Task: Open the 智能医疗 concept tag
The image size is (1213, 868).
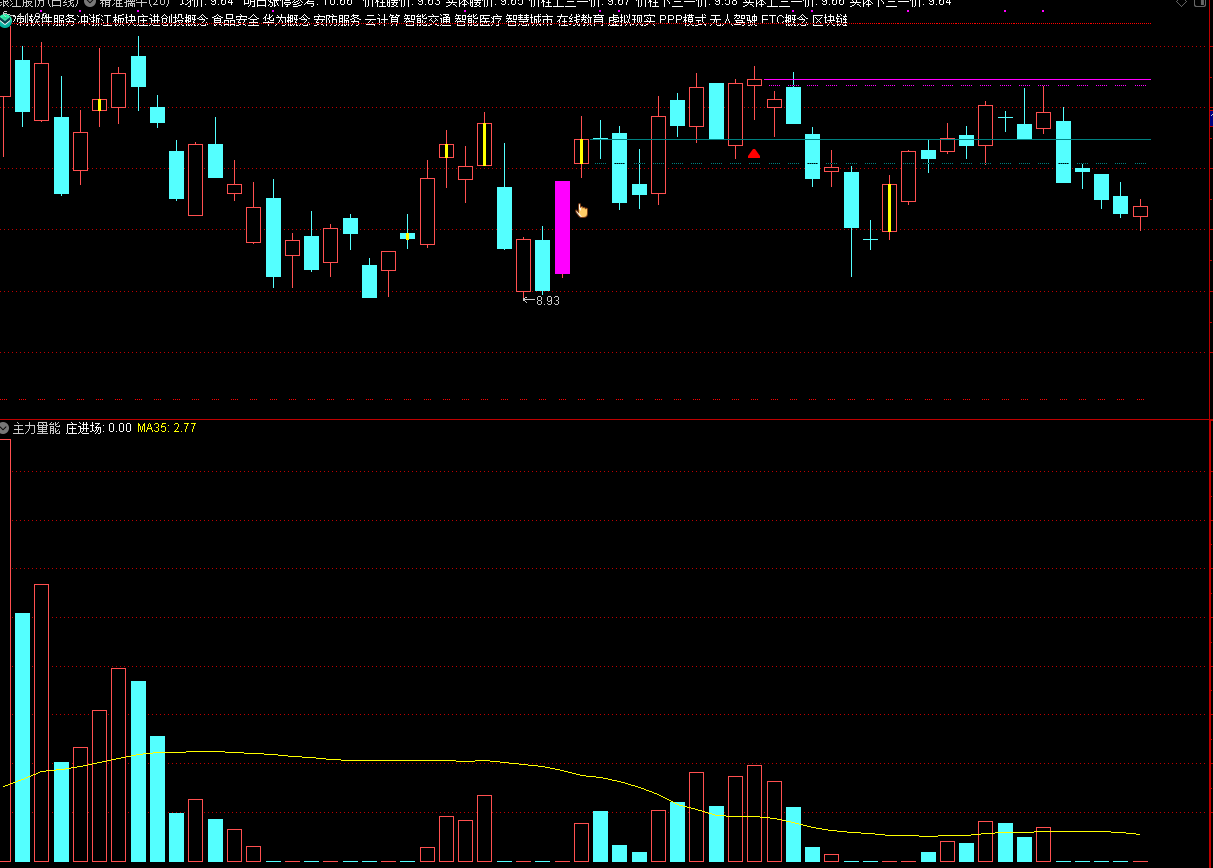Action: [478, 20]
